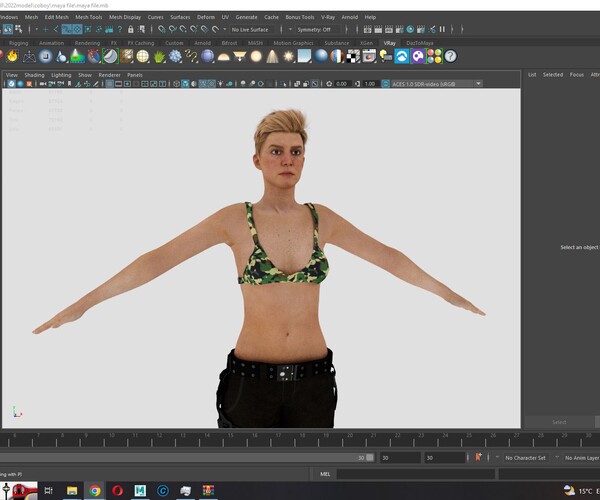Click the Focus attribute editor button

tap(577, 75)
